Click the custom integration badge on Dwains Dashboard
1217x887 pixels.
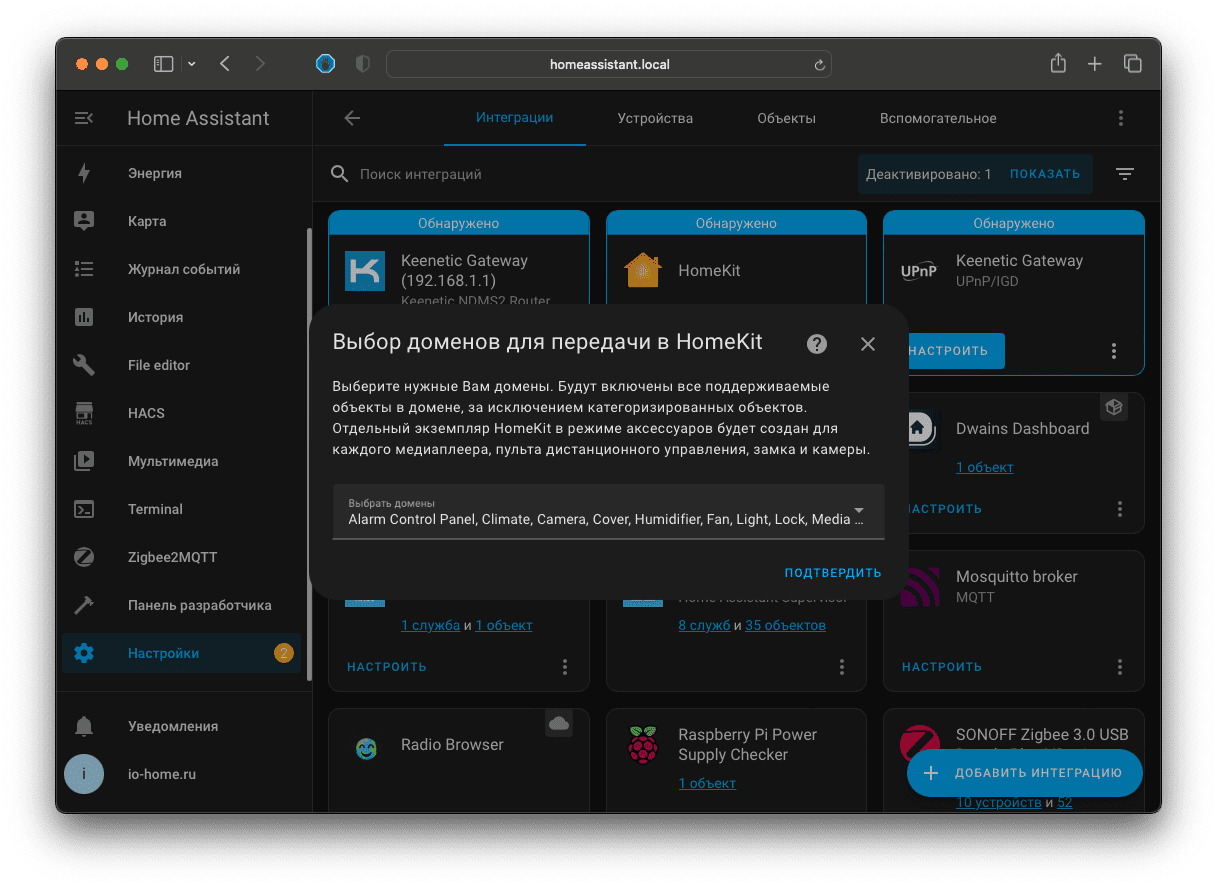click(x=1114, y=407)
